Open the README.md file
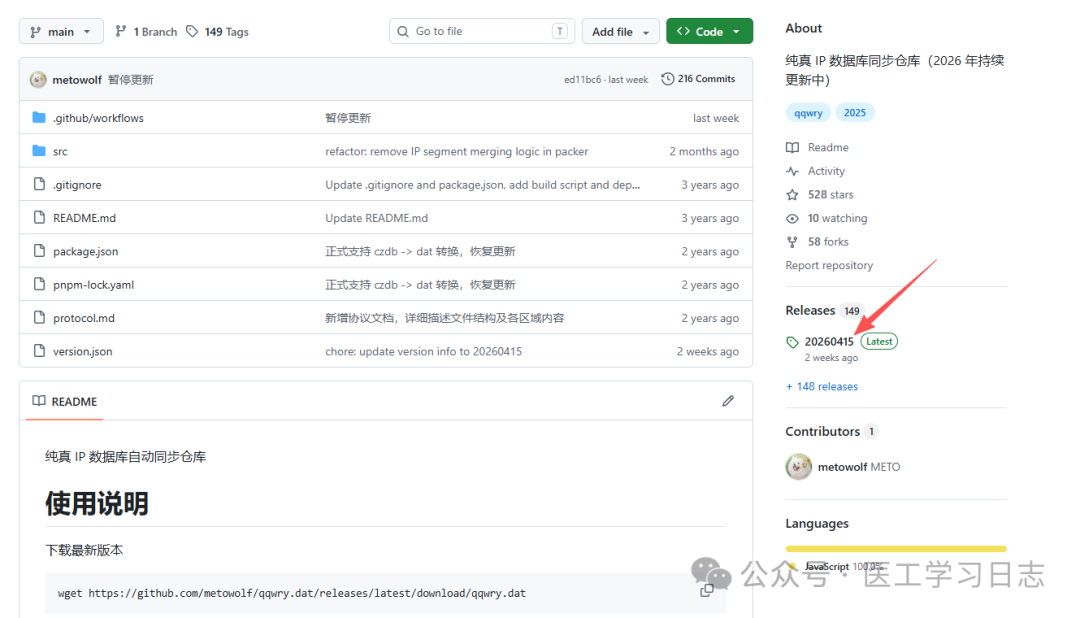The image size is (1080, 618). (x=84, y=218)
